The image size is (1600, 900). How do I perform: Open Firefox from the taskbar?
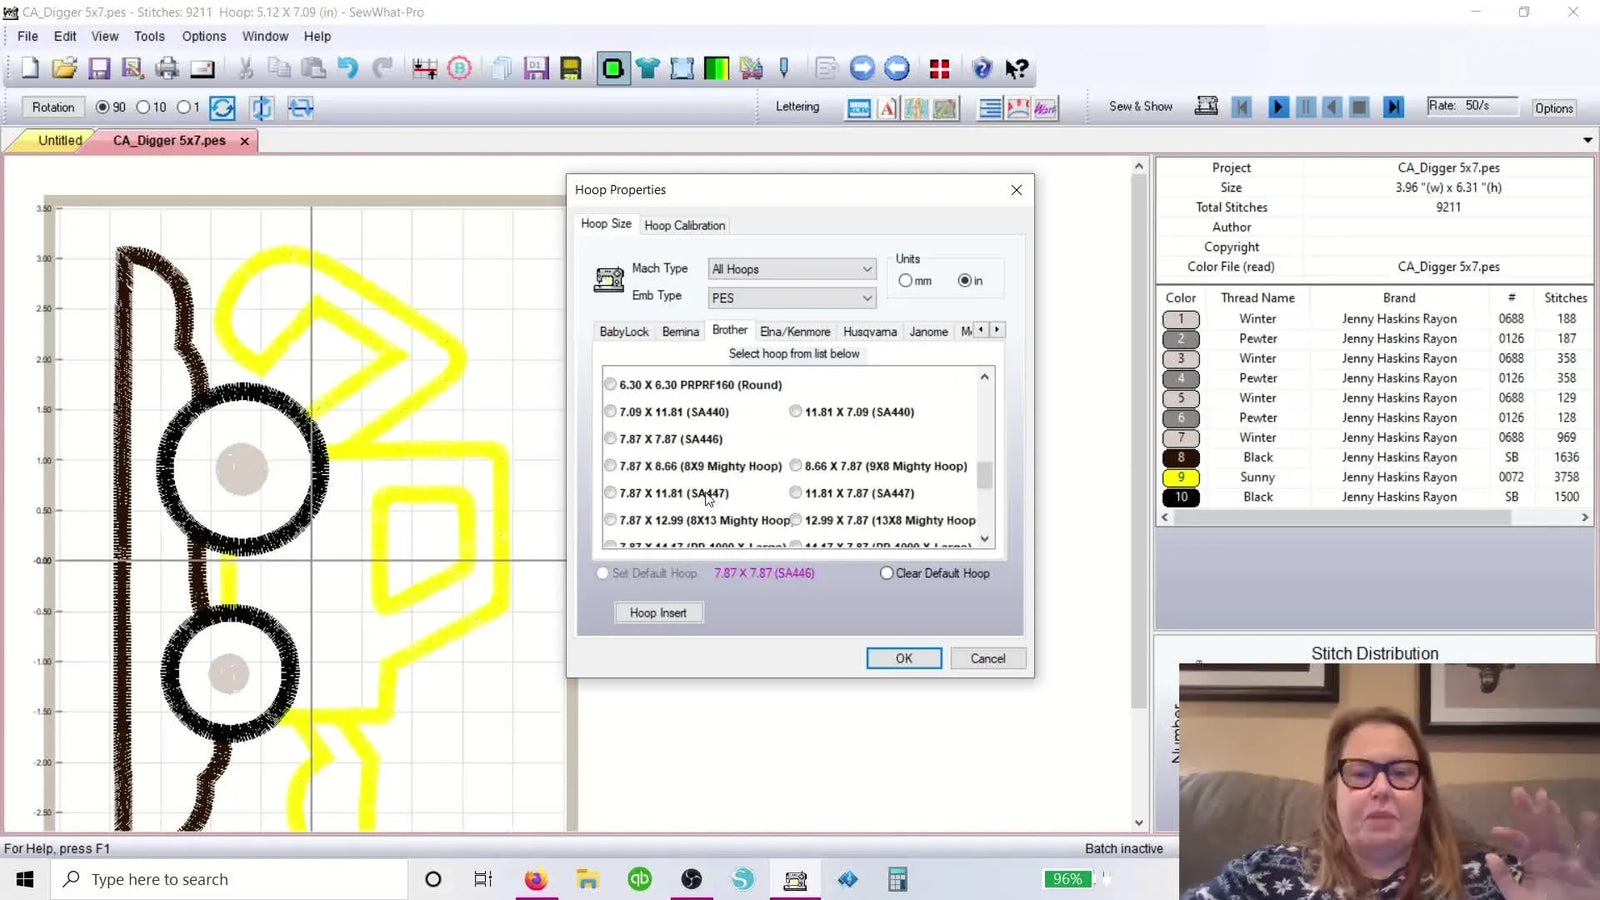pyautogui.click(x=536, y=879)
